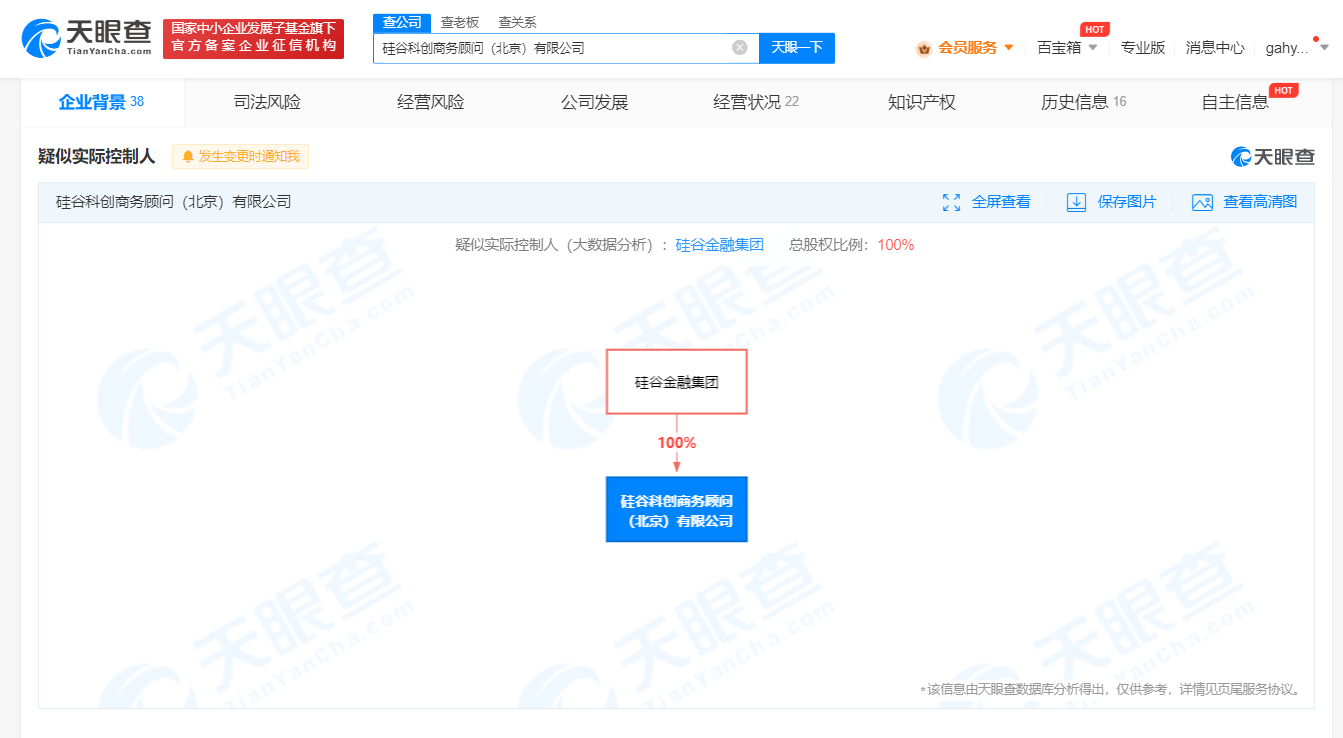
Task: Click the blue 硅谷科创商务顾问 company node
Action: pyautogui.click(x=677, y=510)
